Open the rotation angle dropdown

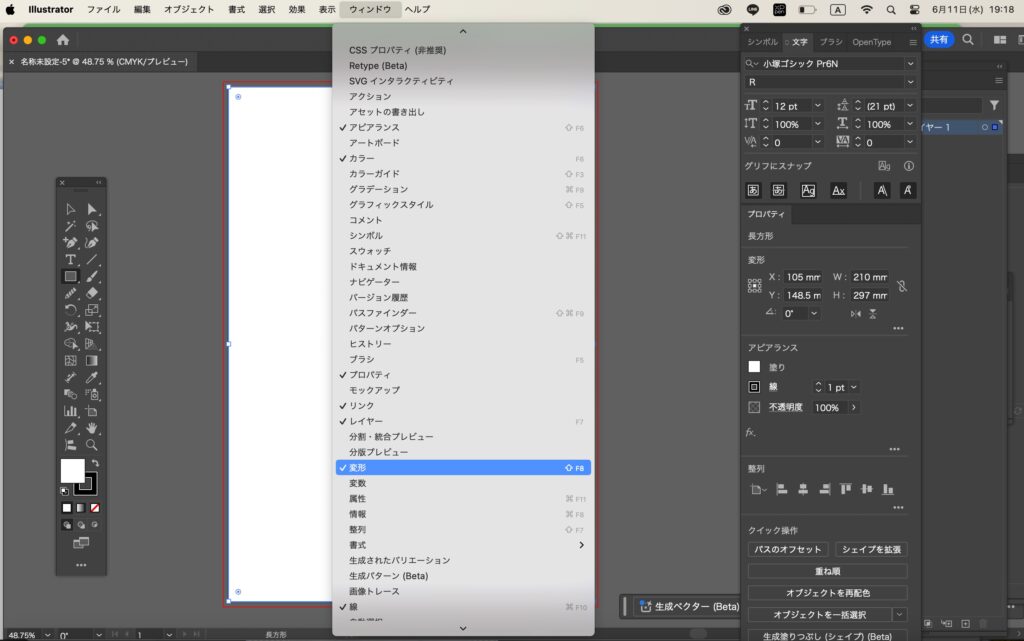[x=814, y=313]
